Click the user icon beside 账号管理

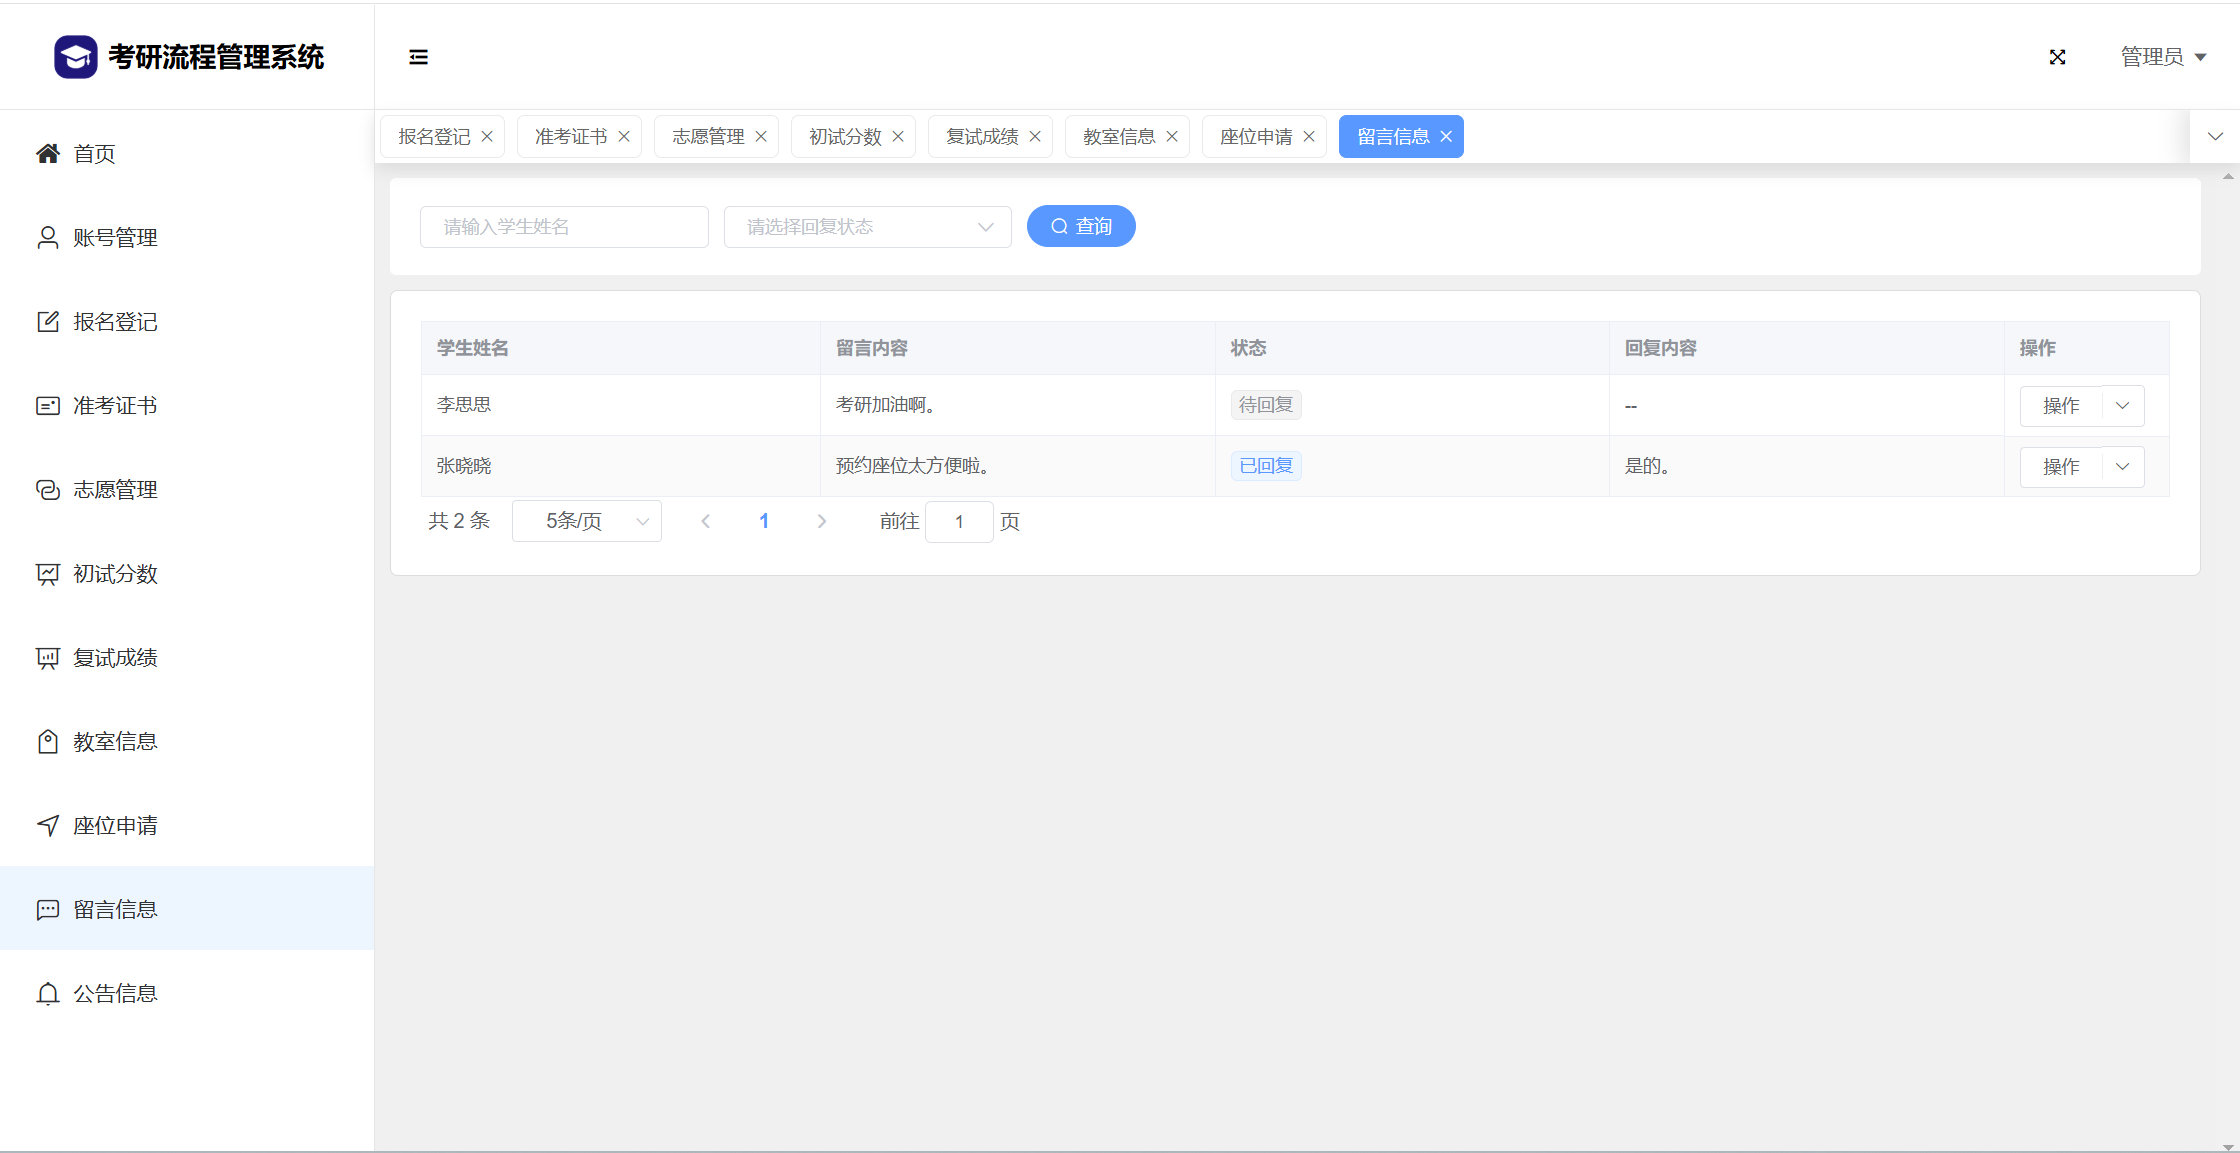click(48, 237)
